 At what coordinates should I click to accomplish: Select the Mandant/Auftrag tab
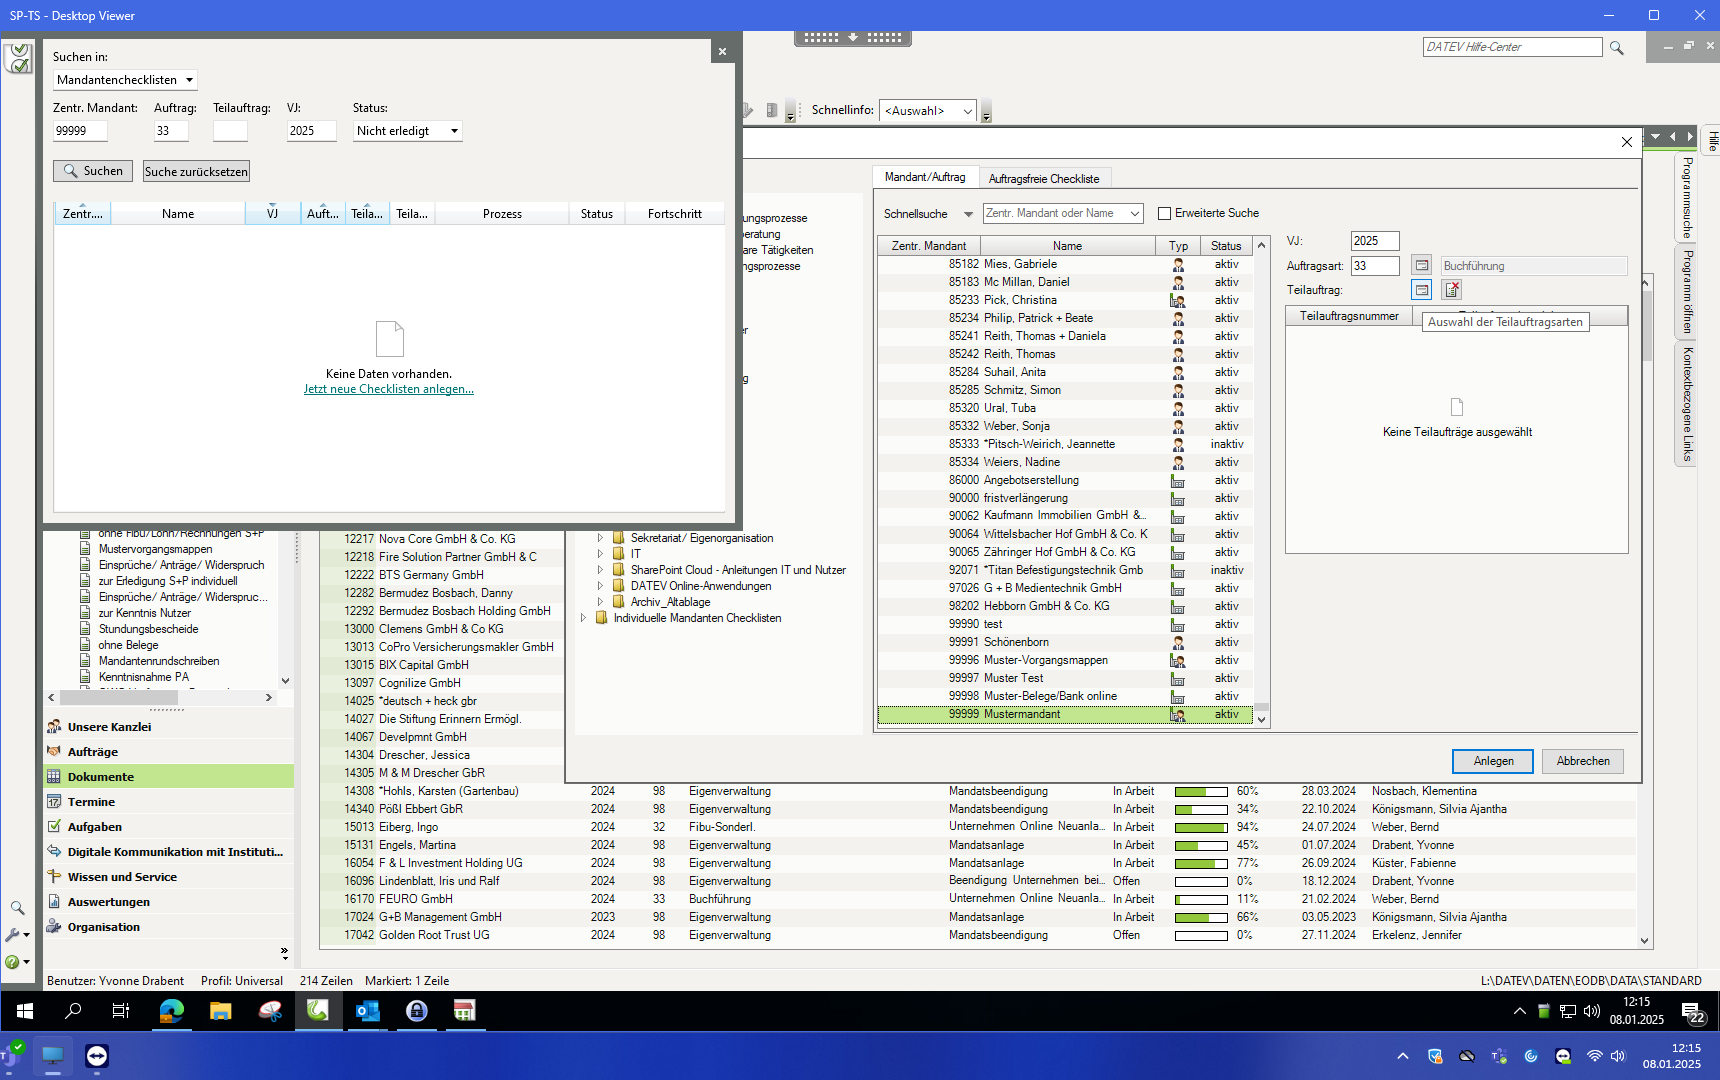(x=925, y=177)
